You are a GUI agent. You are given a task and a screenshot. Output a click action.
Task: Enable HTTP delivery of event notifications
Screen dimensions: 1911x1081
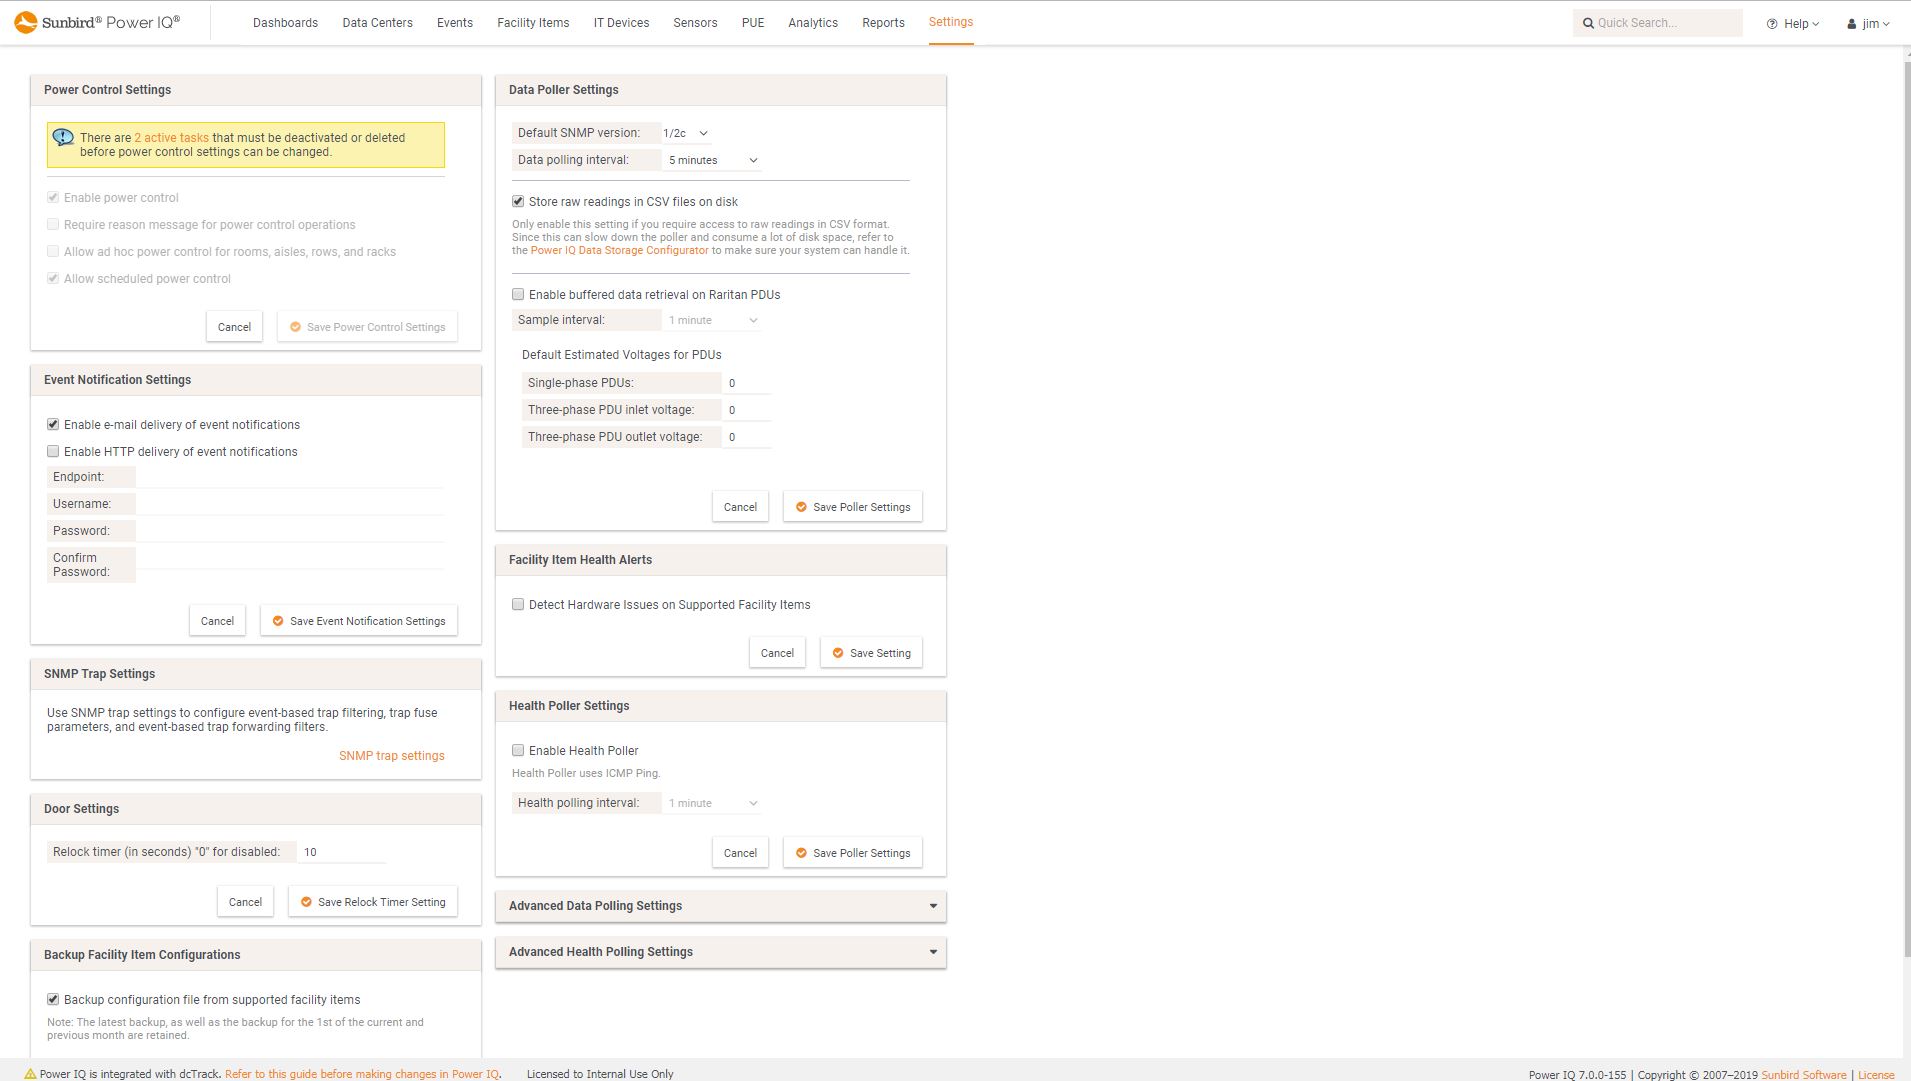[53, 451]
